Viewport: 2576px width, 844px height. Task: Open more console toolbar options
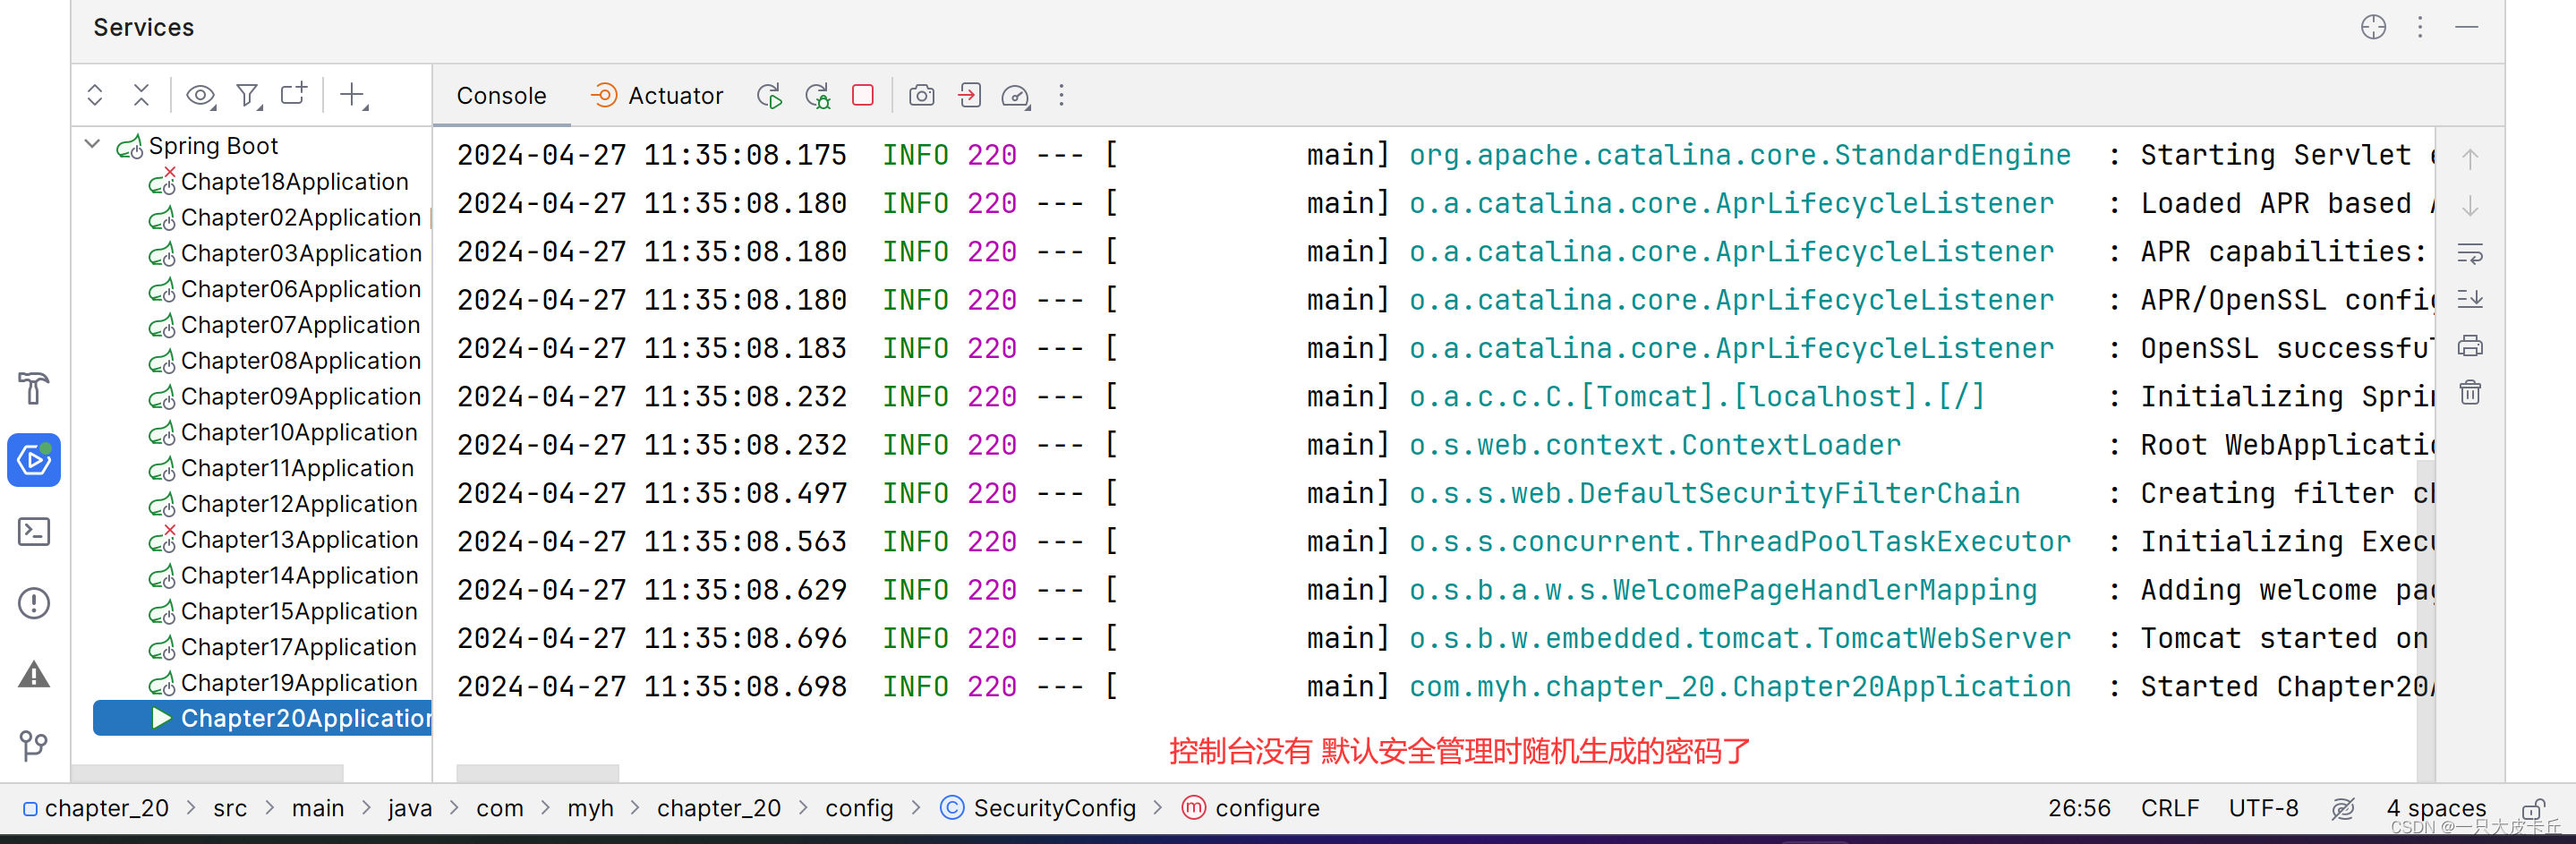[1062, 96]
